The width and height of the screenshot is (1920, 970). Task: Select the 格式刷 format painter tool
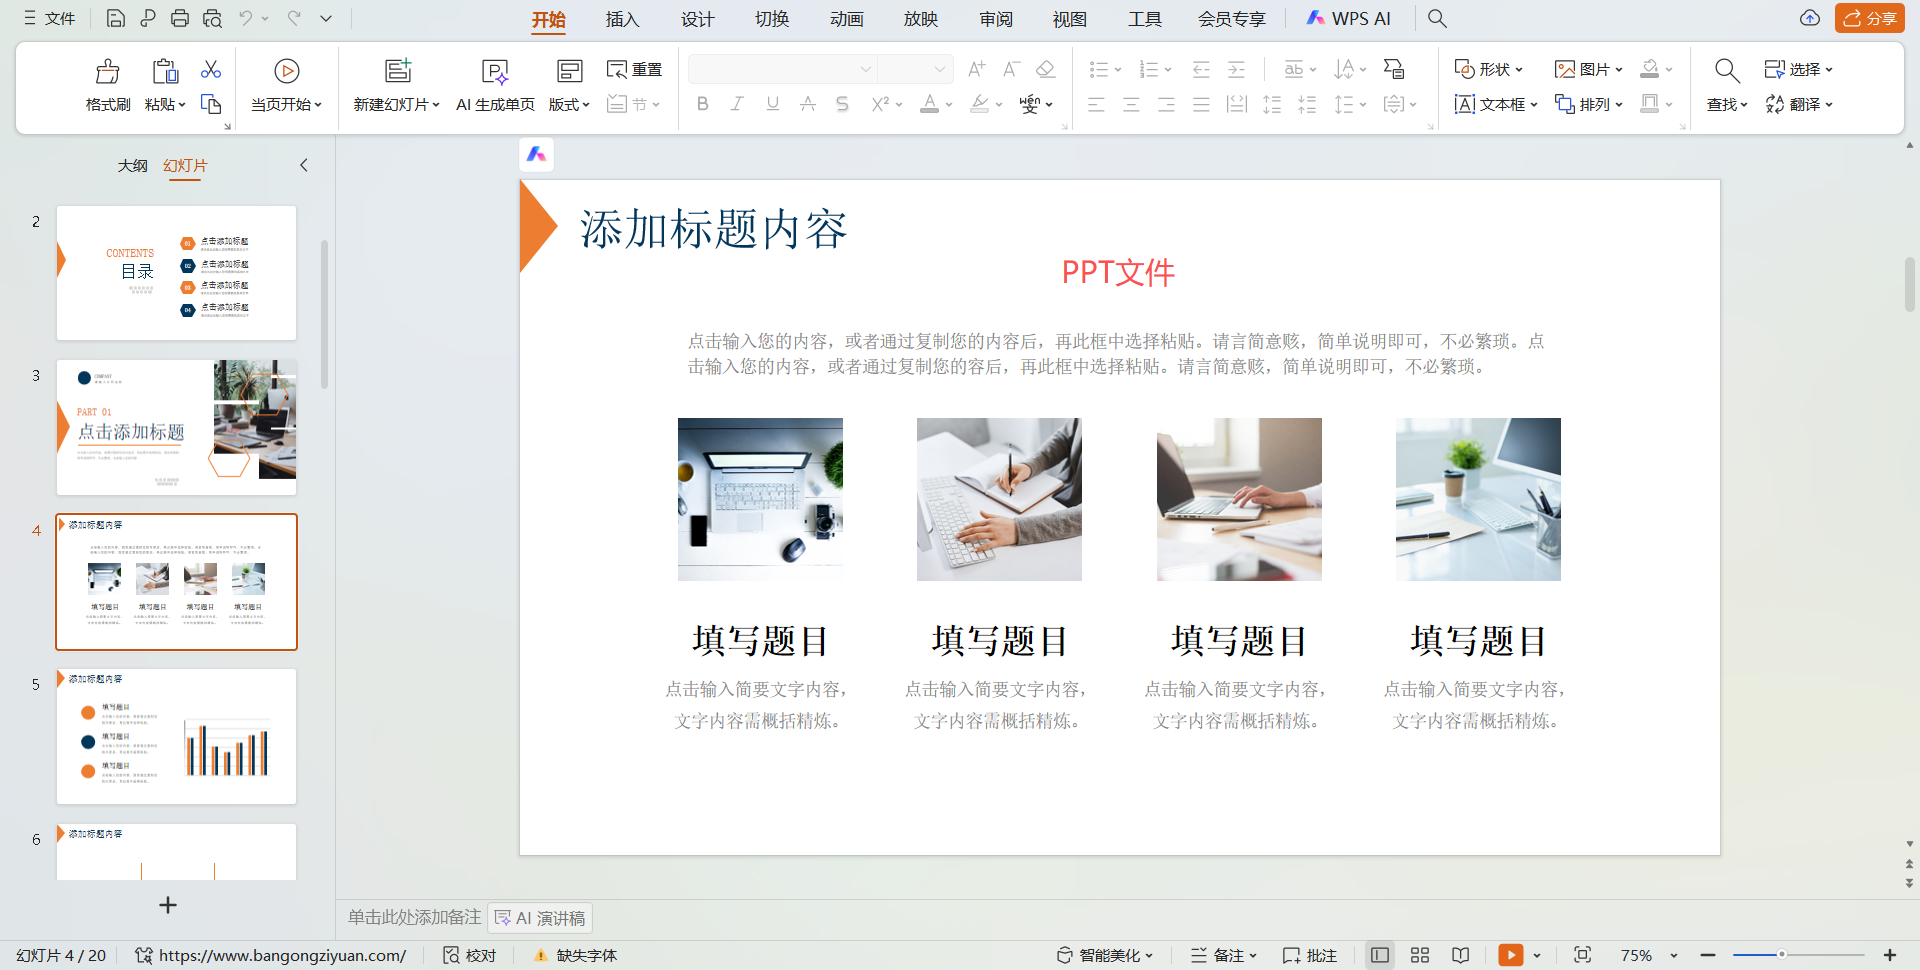[x=107, y=85]
